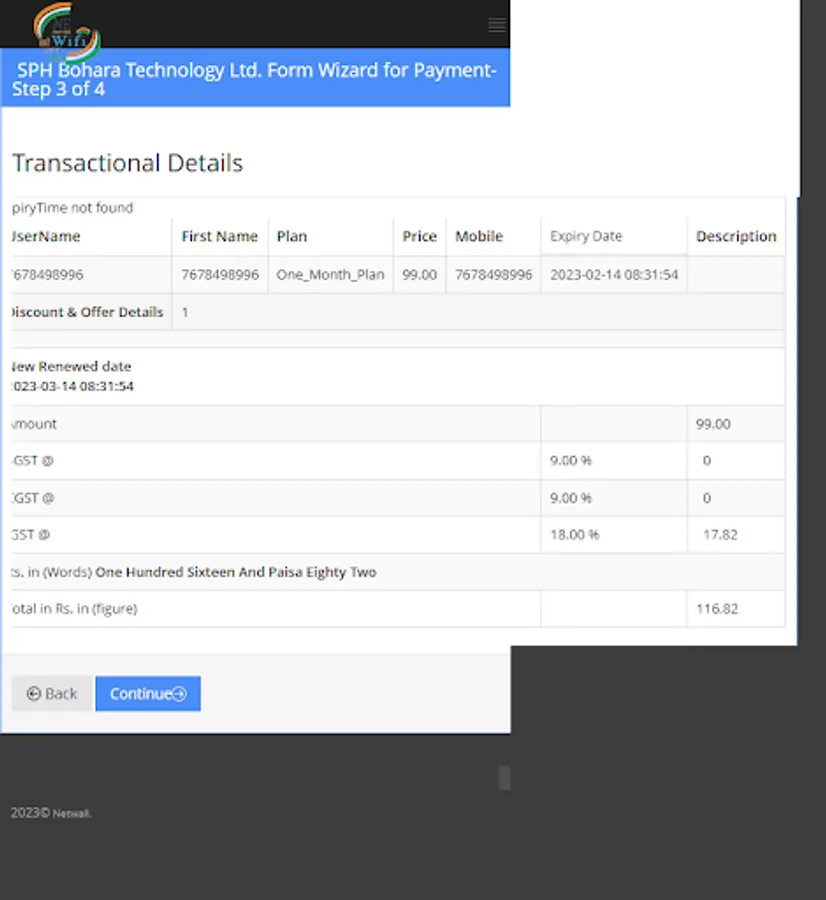Click the Price cell 99.00 in plan row
Screen dimensions: 826x900
420,275
